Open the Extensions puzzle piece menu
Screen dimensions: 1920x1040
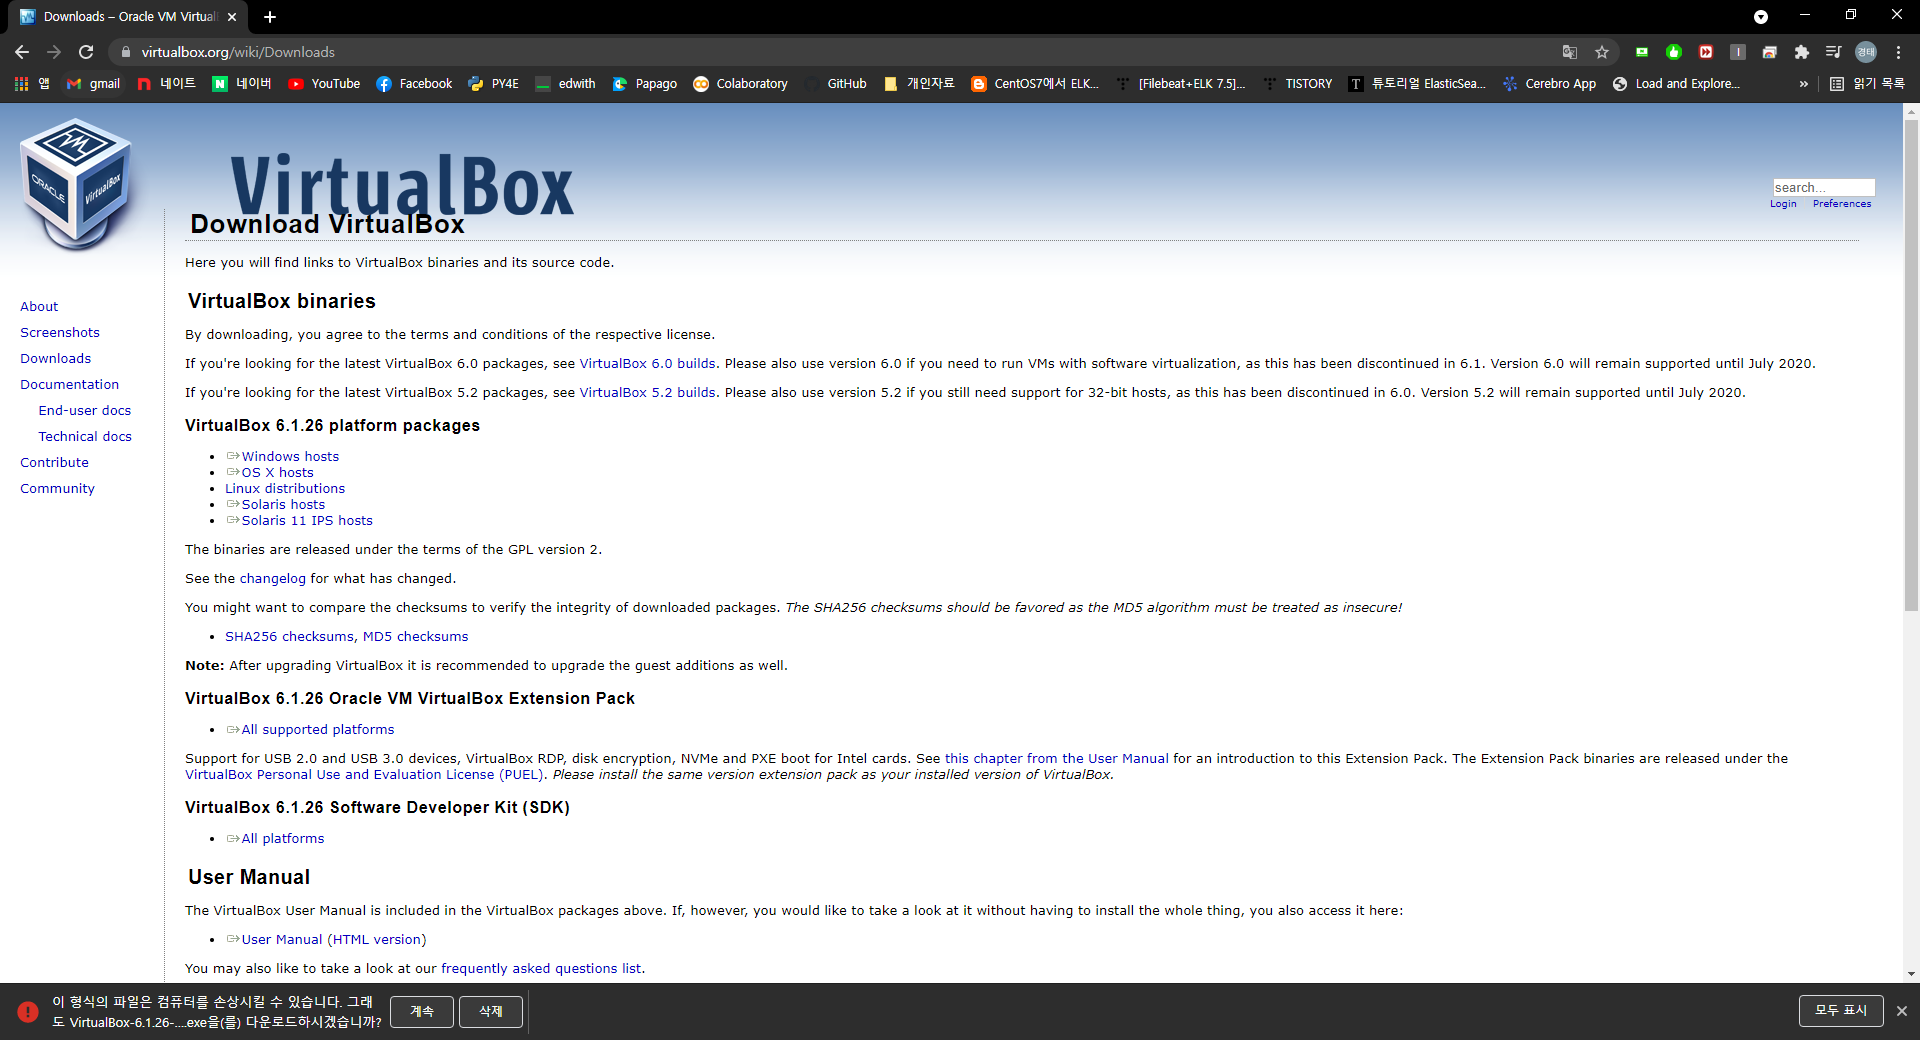(1802, 52)
